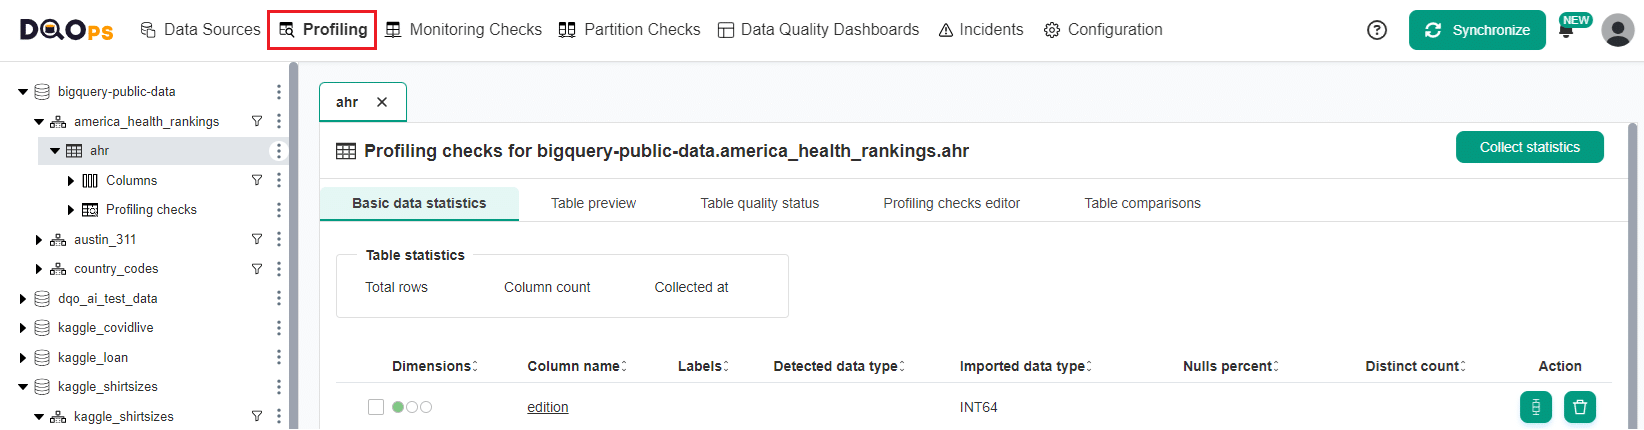This screenshot has width=1644, height=430.
Task: Click filter icon next to austin_311 schema
Action: coord(257,239)
